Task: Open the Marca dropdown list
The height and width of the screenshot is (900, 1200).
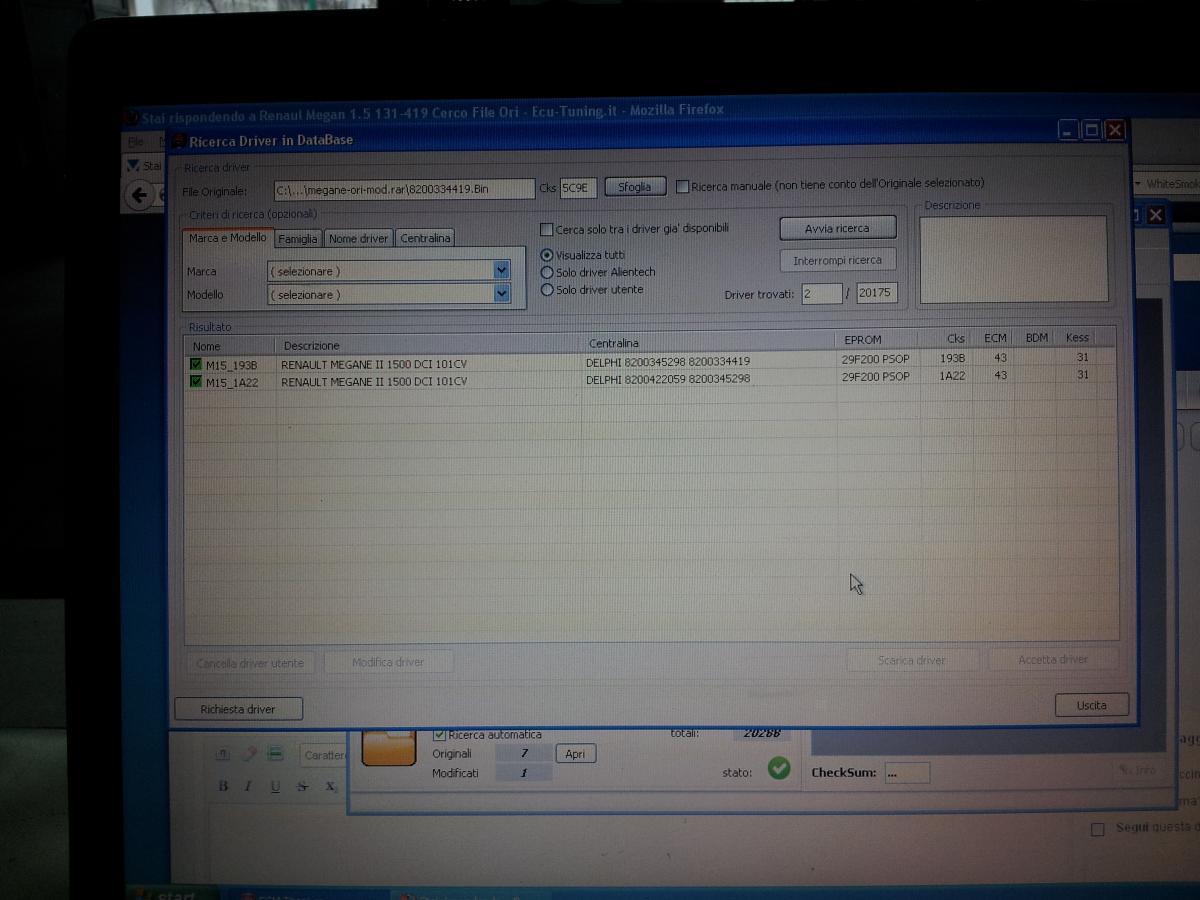Action: (x=502, y=271)
